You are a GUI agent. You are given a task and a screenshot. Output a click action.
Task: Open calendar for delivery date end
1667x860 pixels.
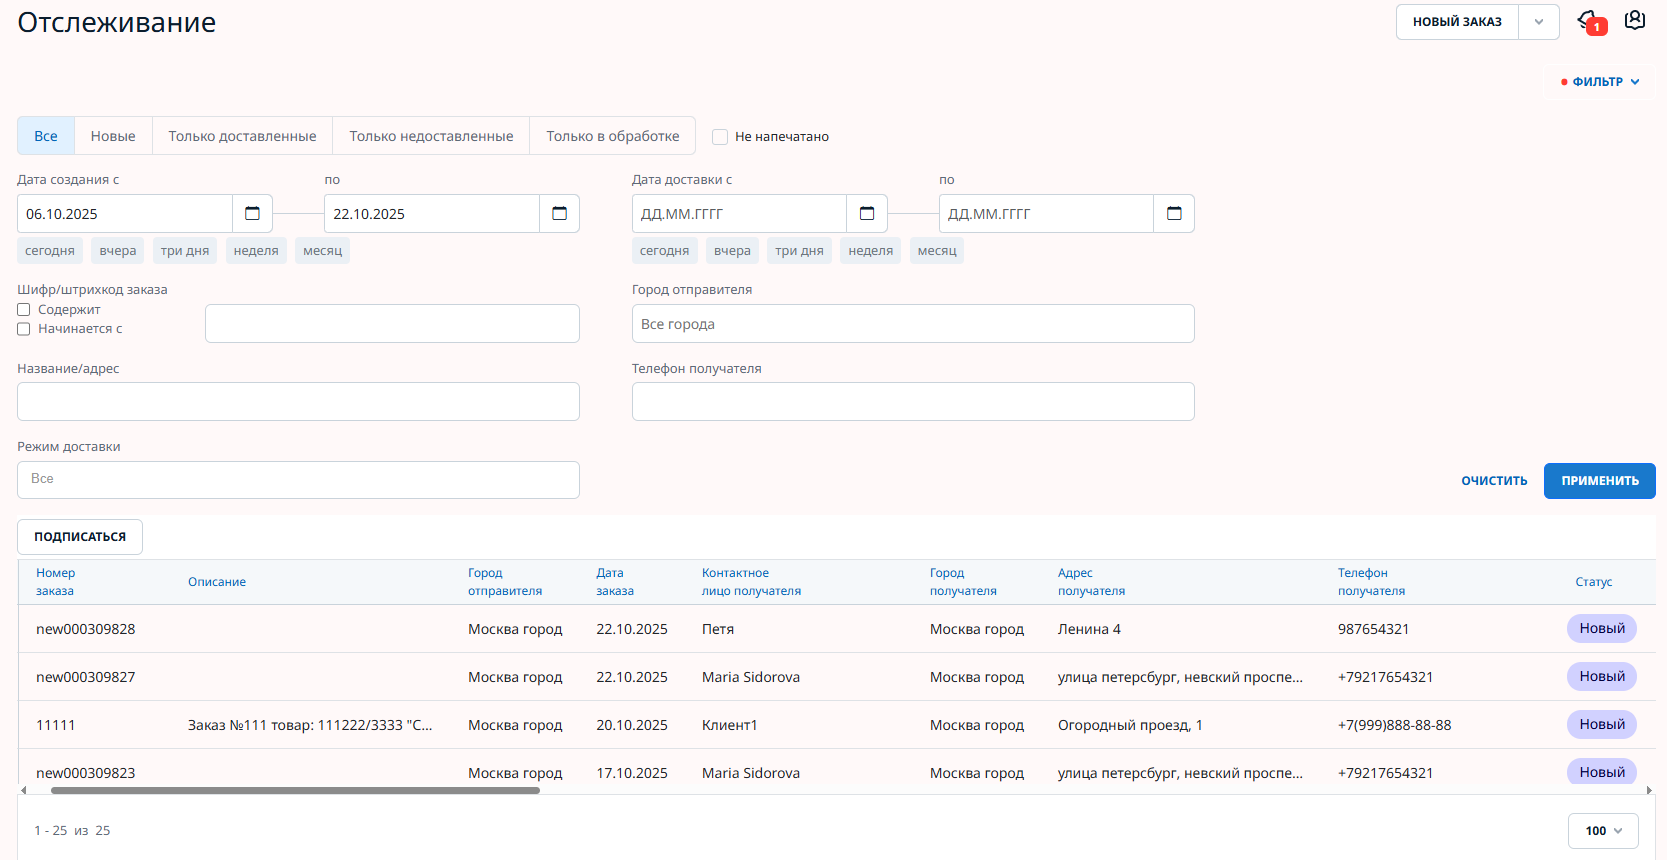[x=1174, y=214]
